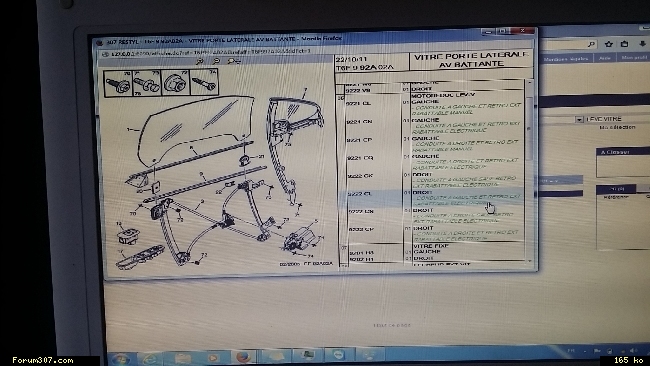Open the TeamViewer taskbar icon
The height and width of the screenshot is (366, 650).
339,355
